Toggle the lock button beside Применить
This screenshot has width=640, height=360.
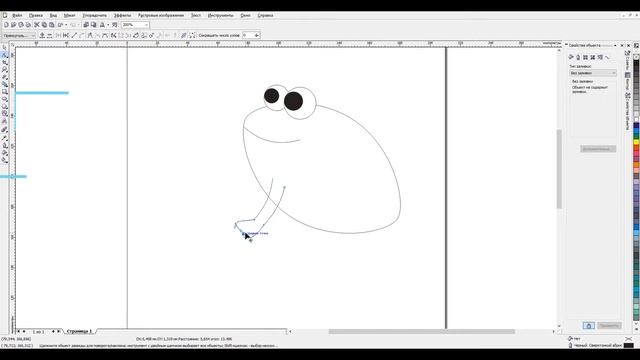tap(588, 325)
